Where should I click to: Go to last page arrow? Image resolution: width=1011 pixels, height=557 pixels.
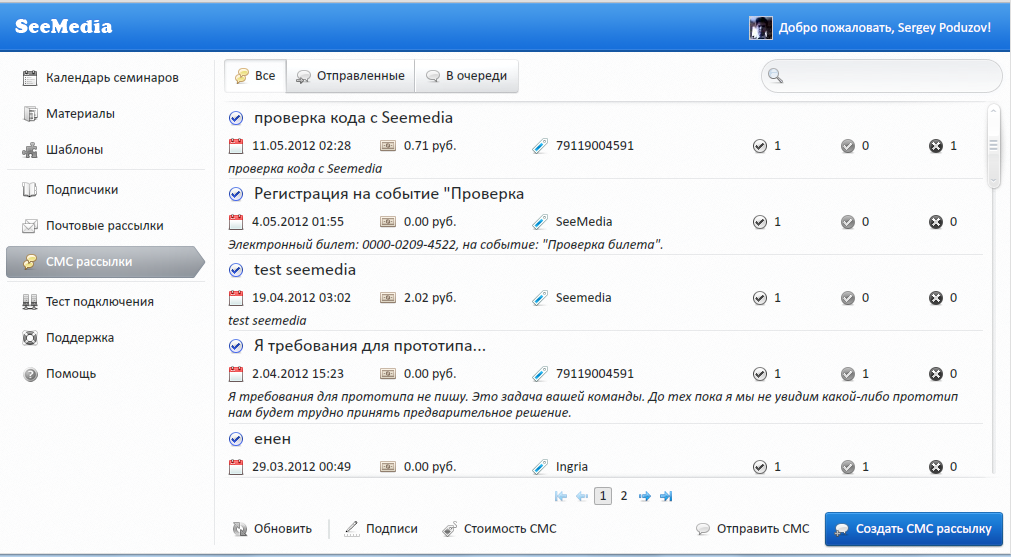coord(666,496)
